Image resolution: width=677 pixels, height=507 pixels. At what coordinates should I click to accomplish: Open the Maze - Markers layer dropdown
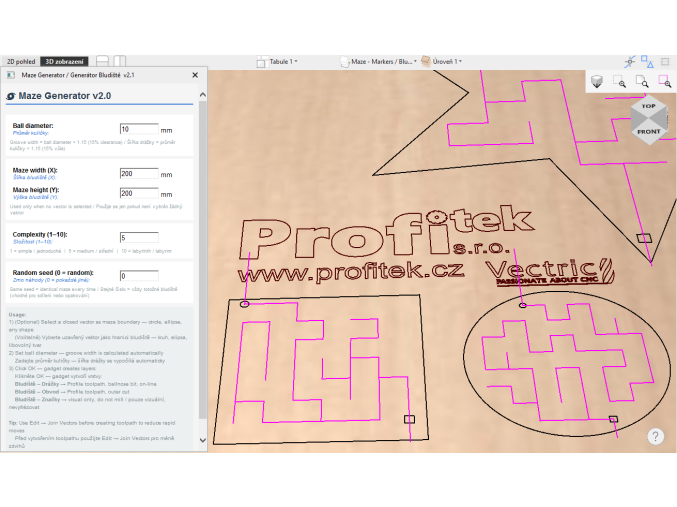(x=384, y=62)
